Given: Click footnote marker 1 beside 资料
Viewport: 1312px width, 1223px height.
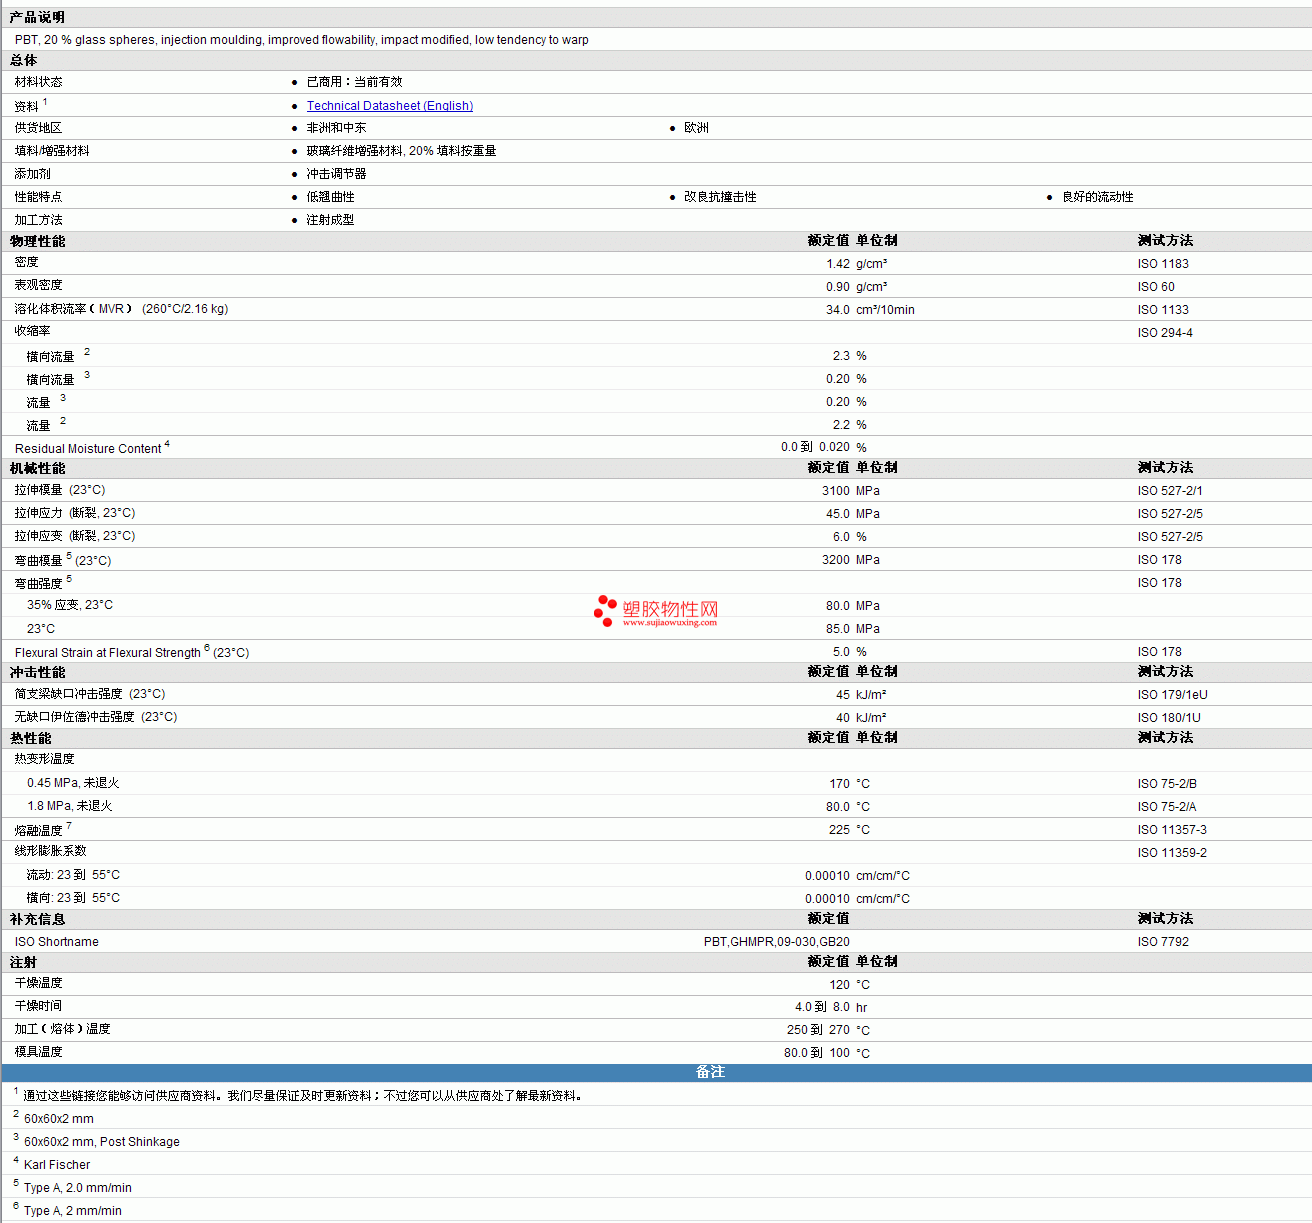Looking at the screenshot, I should (x=45, y=102).
